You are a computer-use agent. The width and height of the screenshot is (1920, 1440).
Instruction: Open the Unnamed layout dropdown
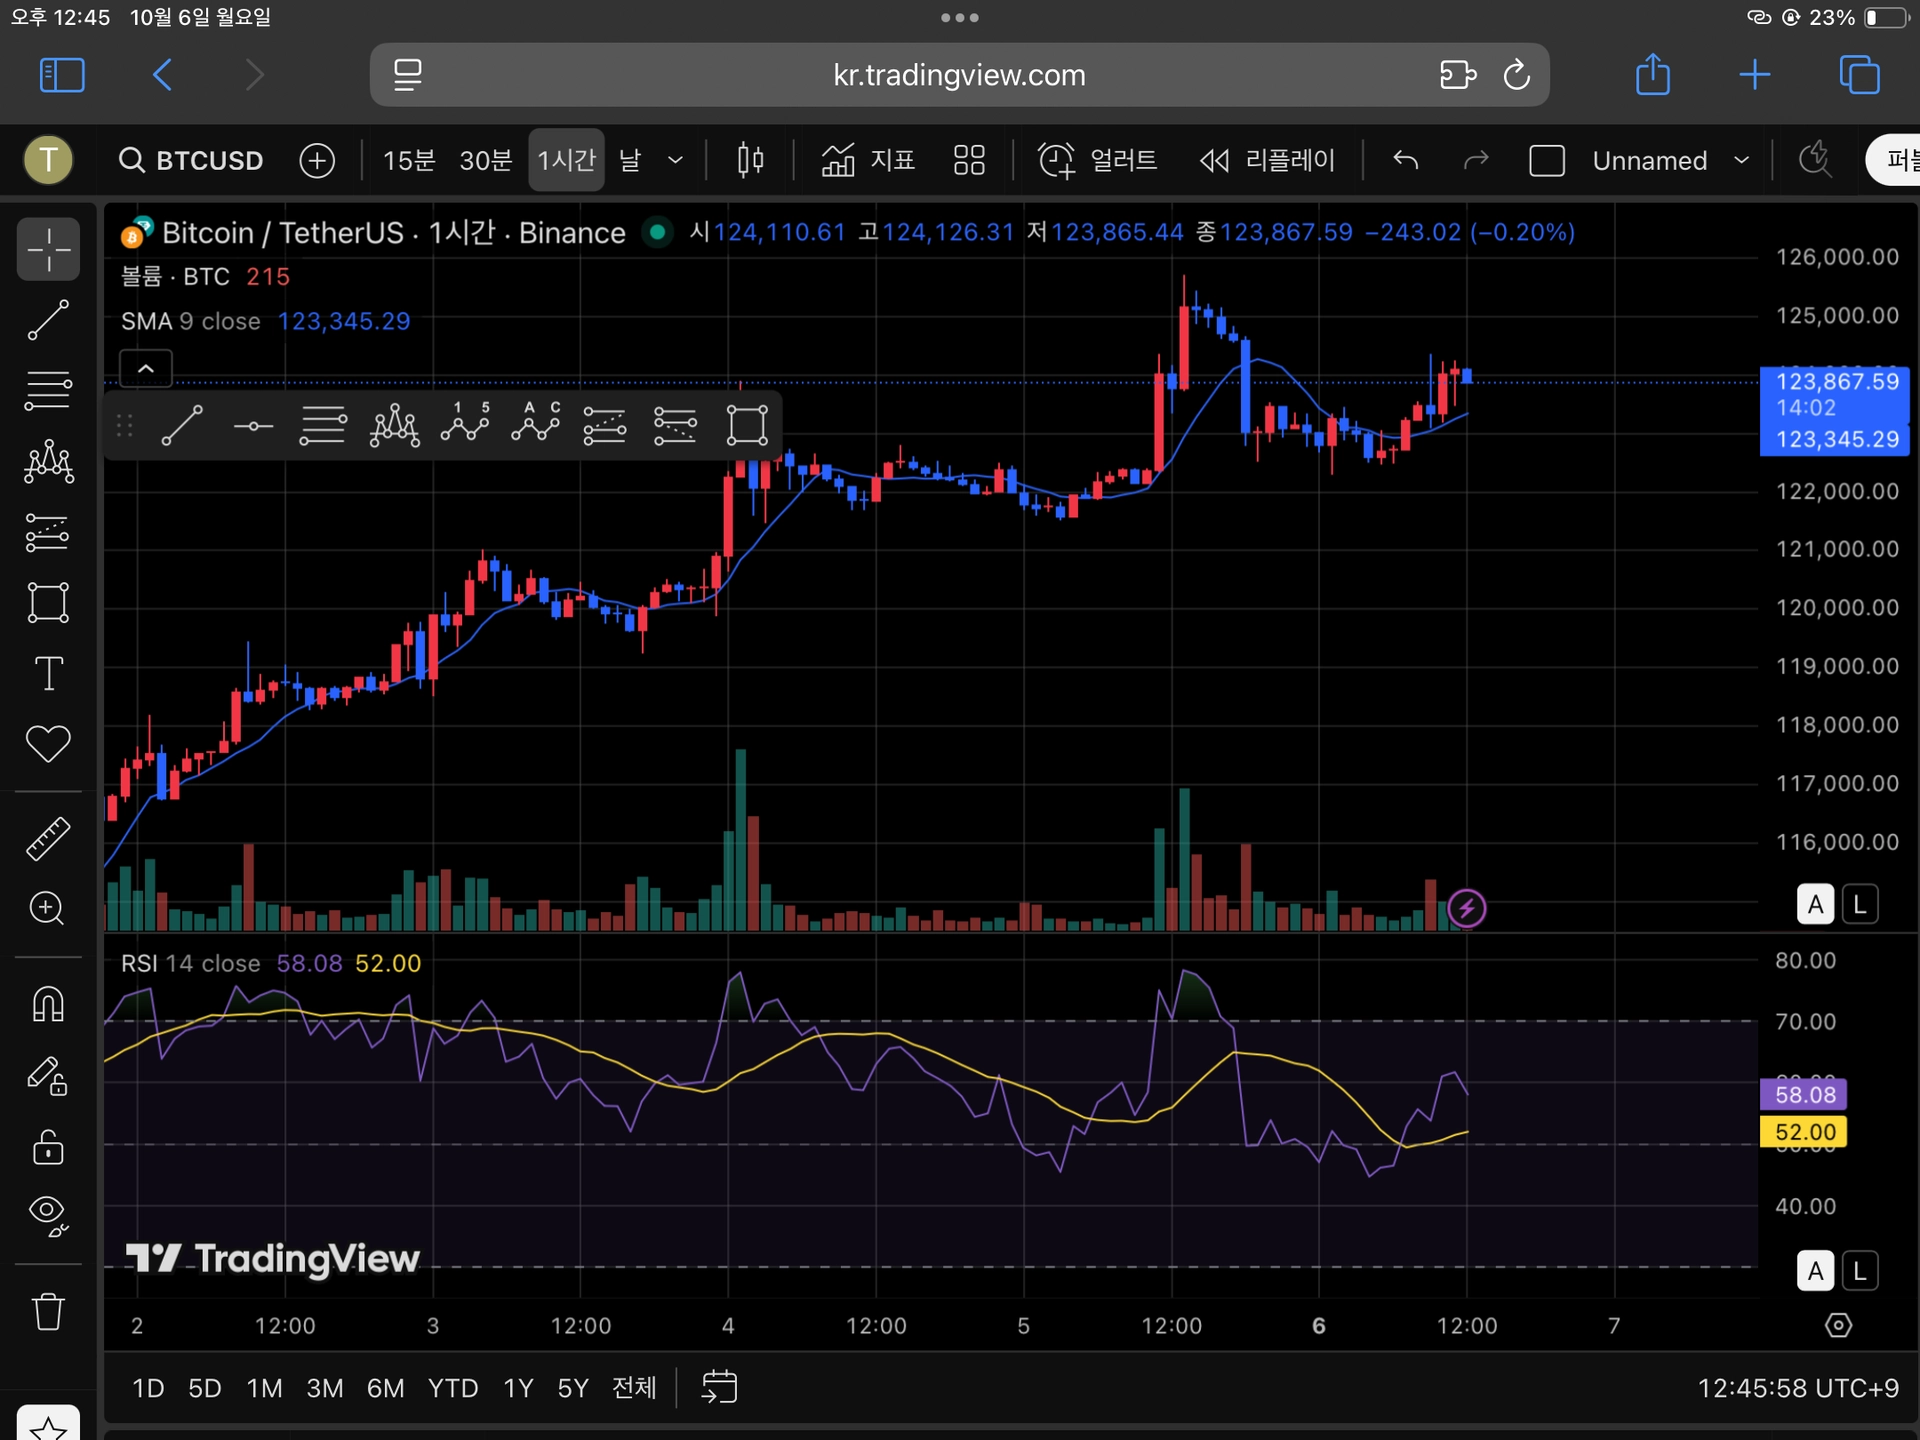tap(1741, 160)
